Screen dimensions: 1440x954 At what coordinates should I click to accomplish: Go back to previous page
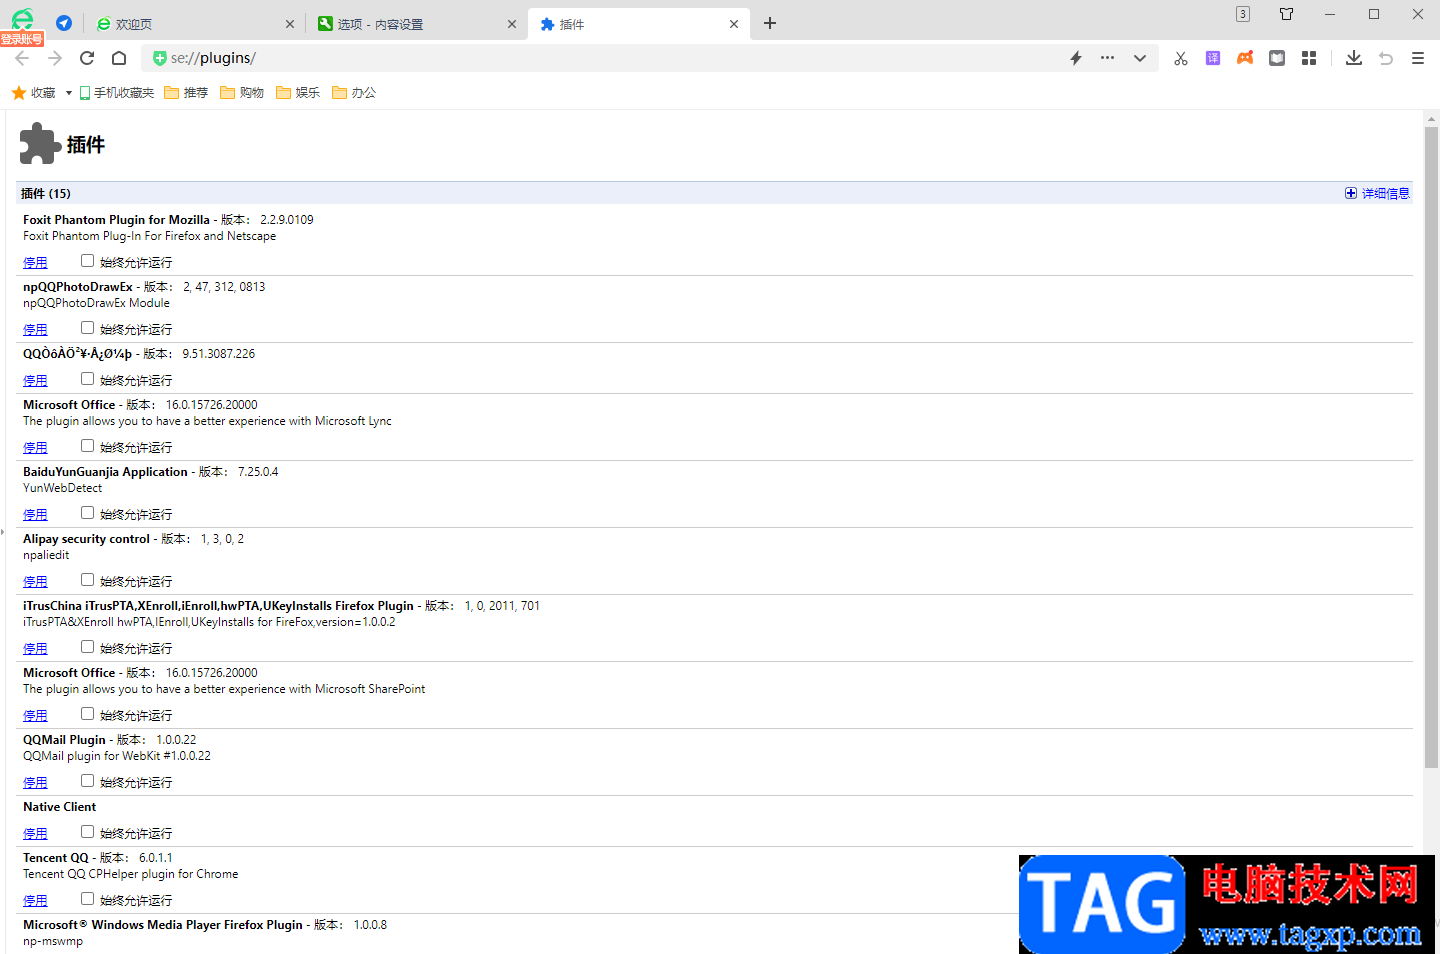[22, 58]
